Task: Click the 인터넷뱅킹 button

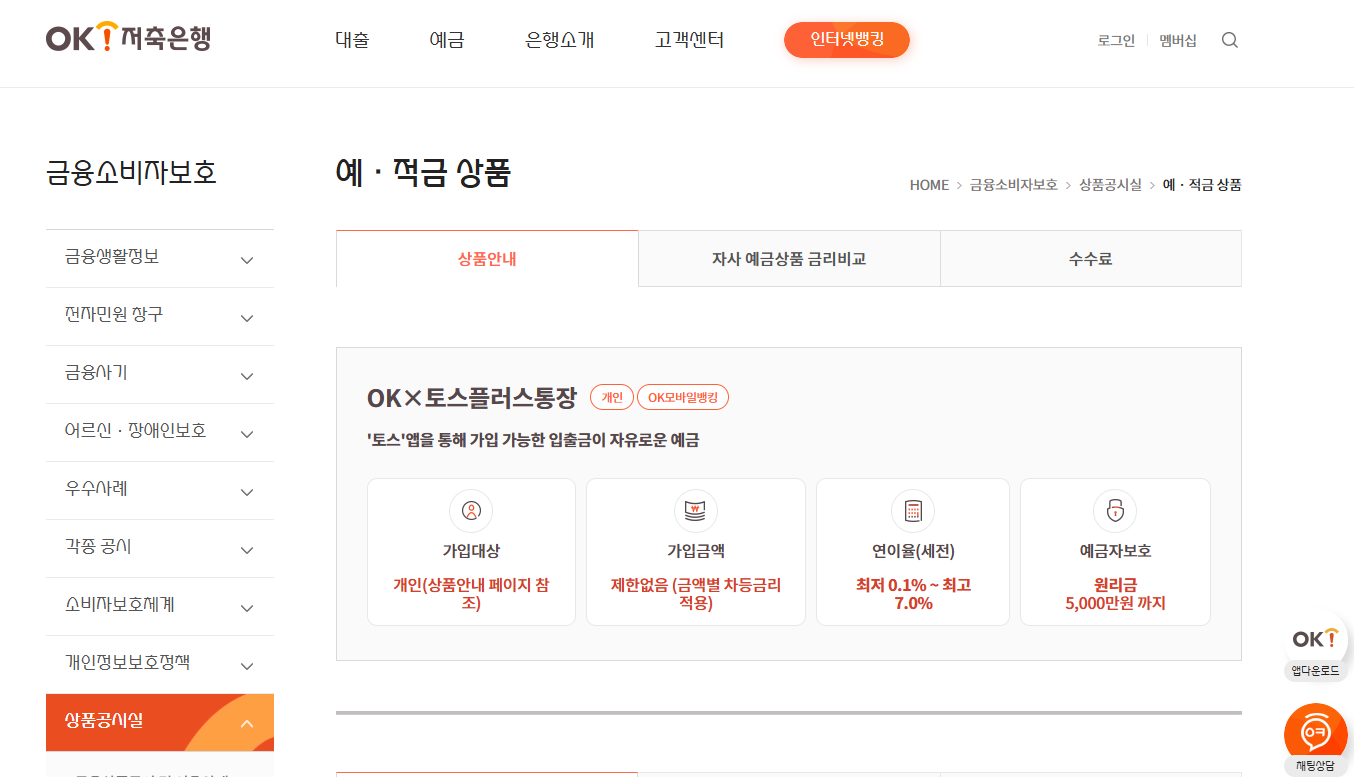Action: (846, 40)
